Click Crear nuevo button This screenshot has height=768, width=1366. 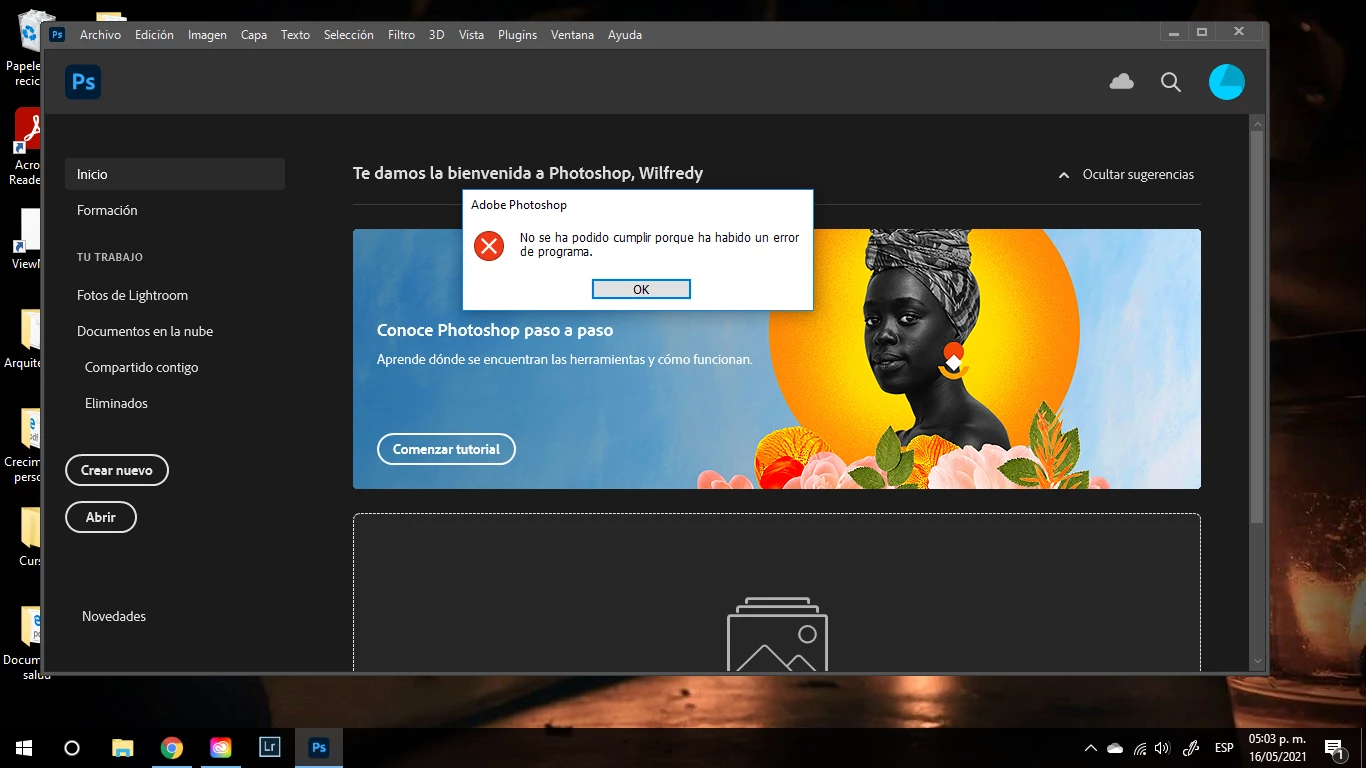coord(117,470)
